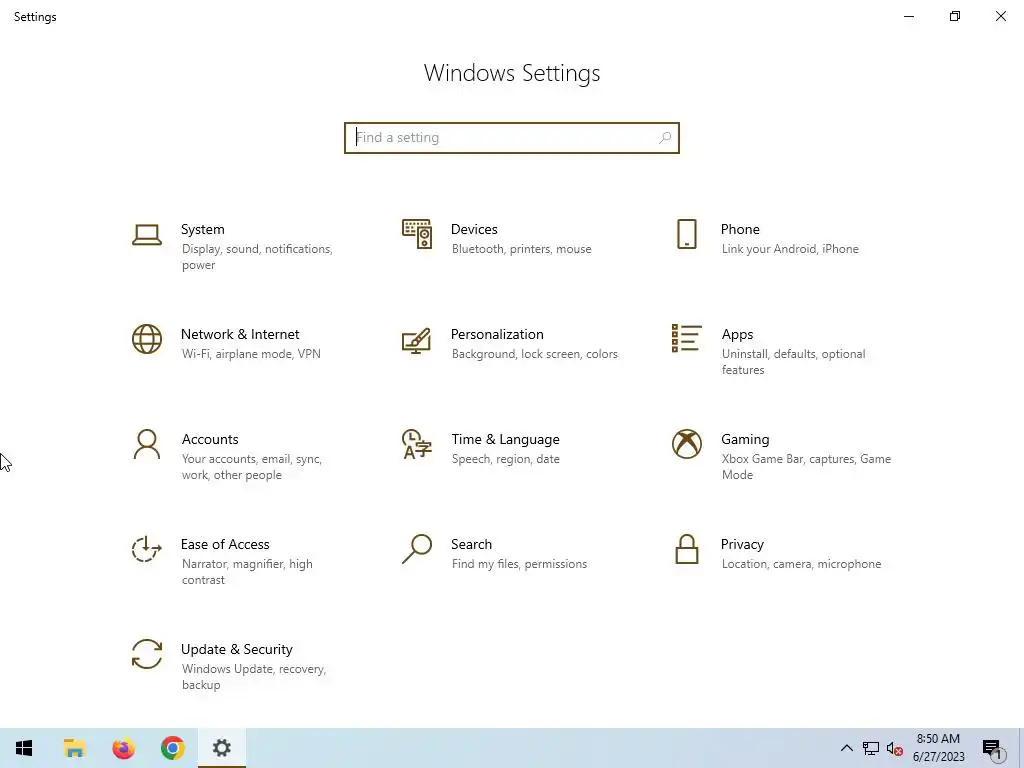Open the Privacy title link
This screenshot has width=1024, height=768.
742,544
